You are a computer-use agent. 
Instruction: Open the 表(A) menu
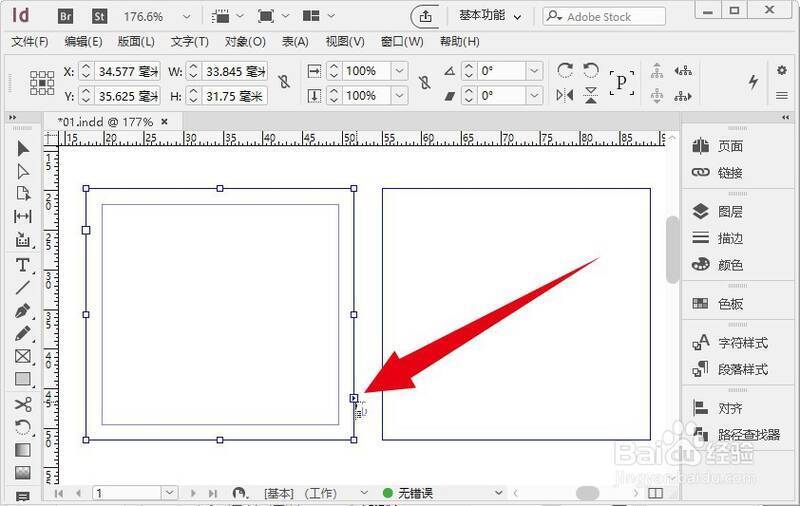[295, 42]
